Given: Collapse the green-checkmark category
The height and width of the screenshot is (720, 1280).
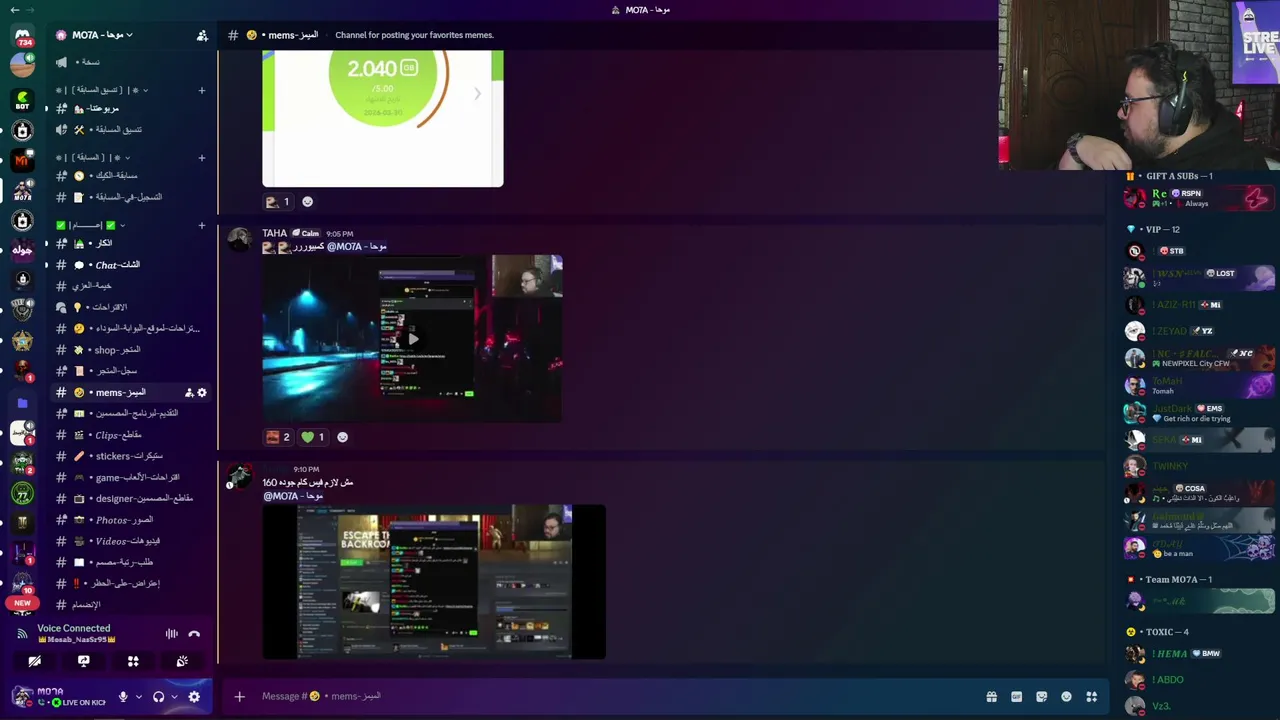Looking at the screenshot, I should click(x=90, y=225).
